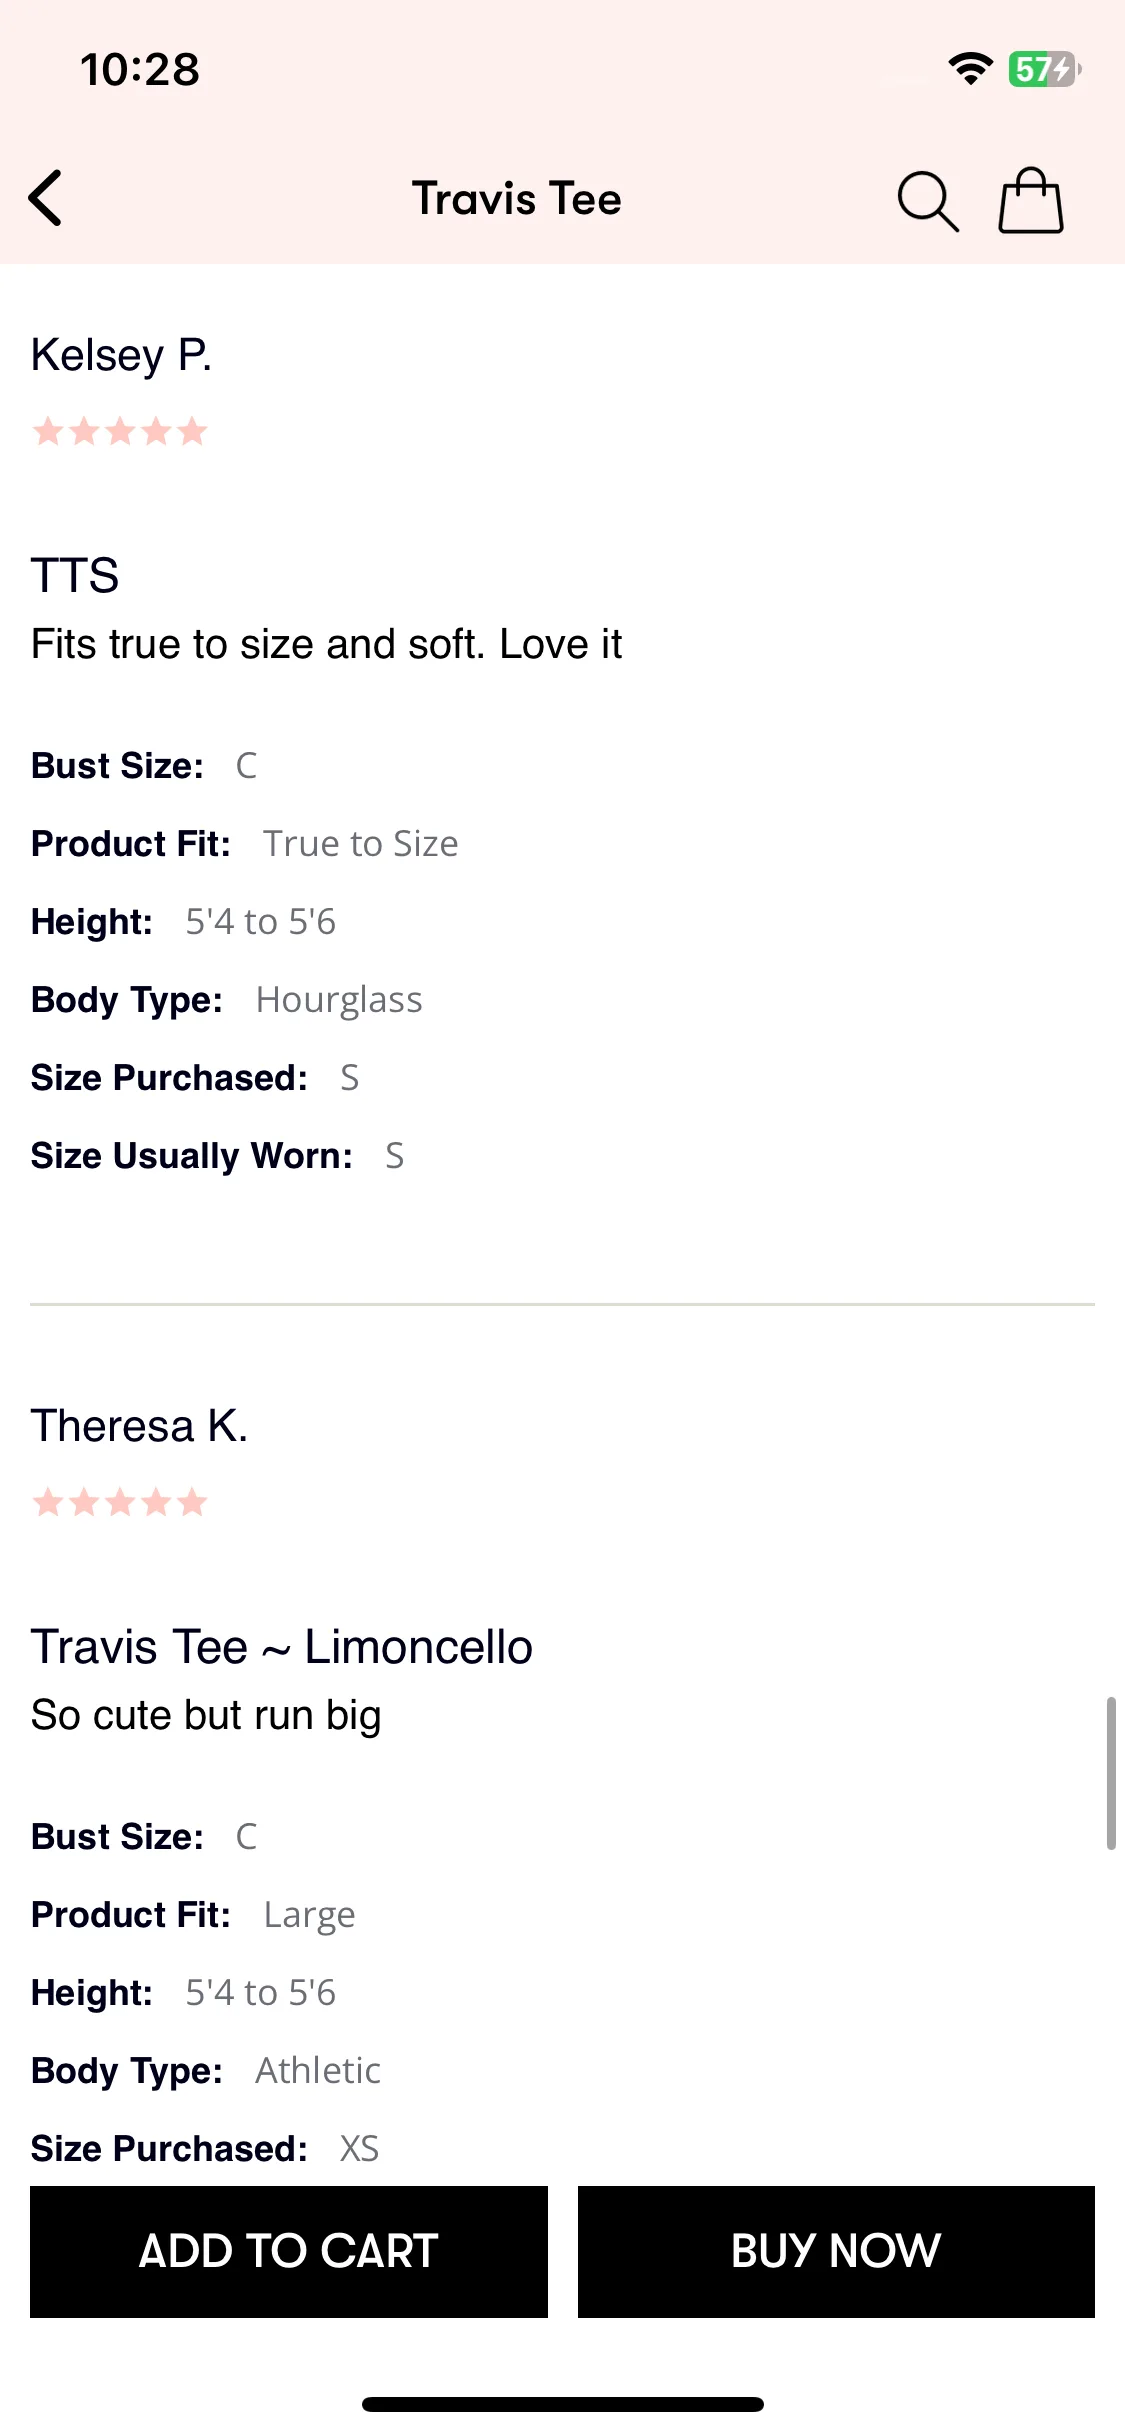Tap the TTS review title

pyautogui.click(x=75, y=576)
